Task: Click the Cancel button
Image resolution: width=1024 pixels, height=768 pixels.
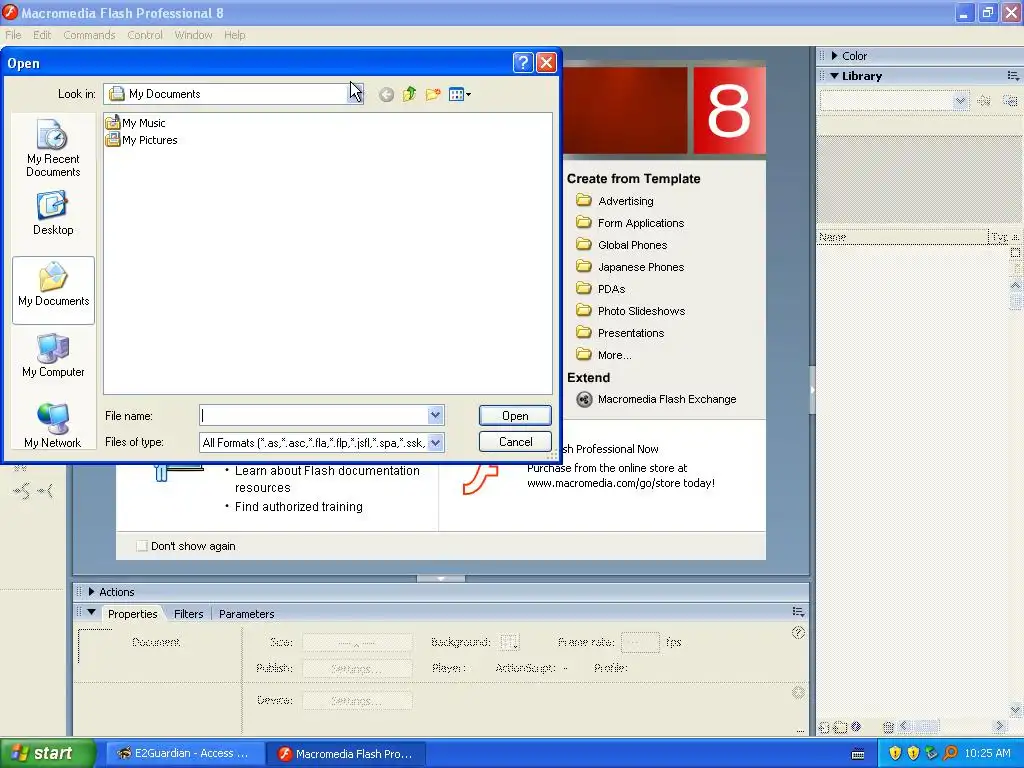Action: pyautogui.click(x=515, y=442)
